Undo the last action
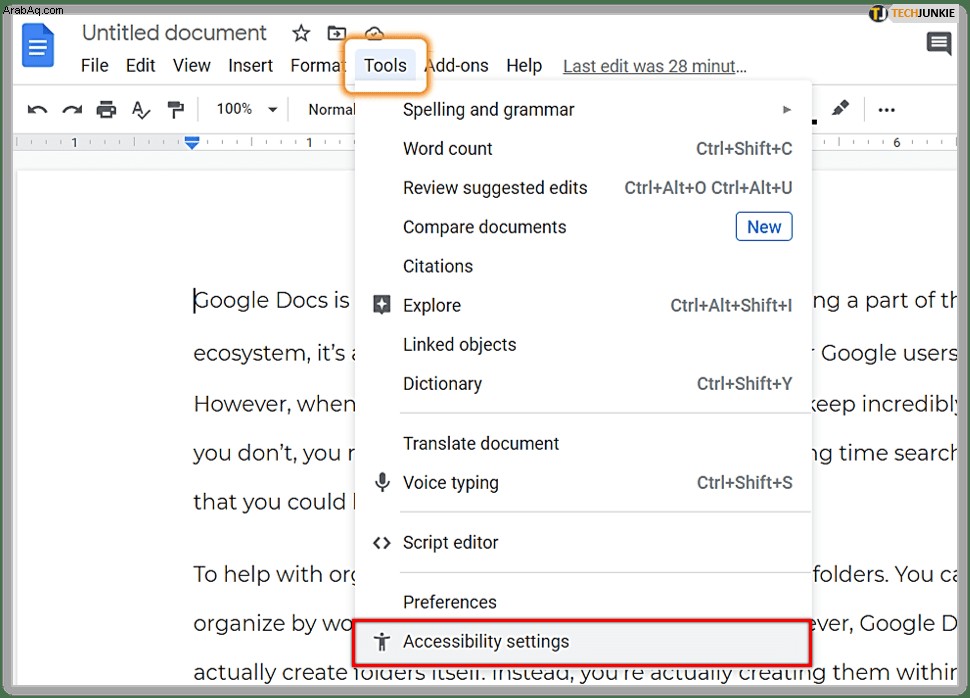Image resolution: width=970 pixels, height=698 pixels. pos(37,110)
